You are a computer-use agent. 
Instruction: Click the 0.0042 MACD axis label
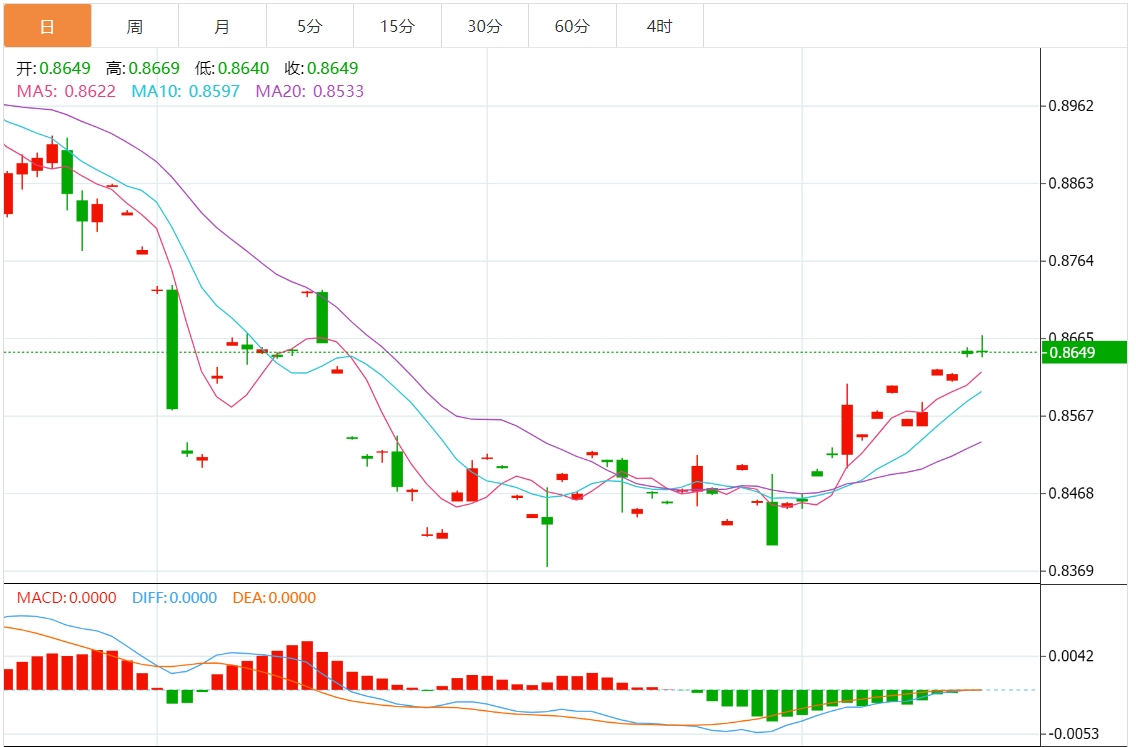pyautogui.click(x=1072, y=656)
